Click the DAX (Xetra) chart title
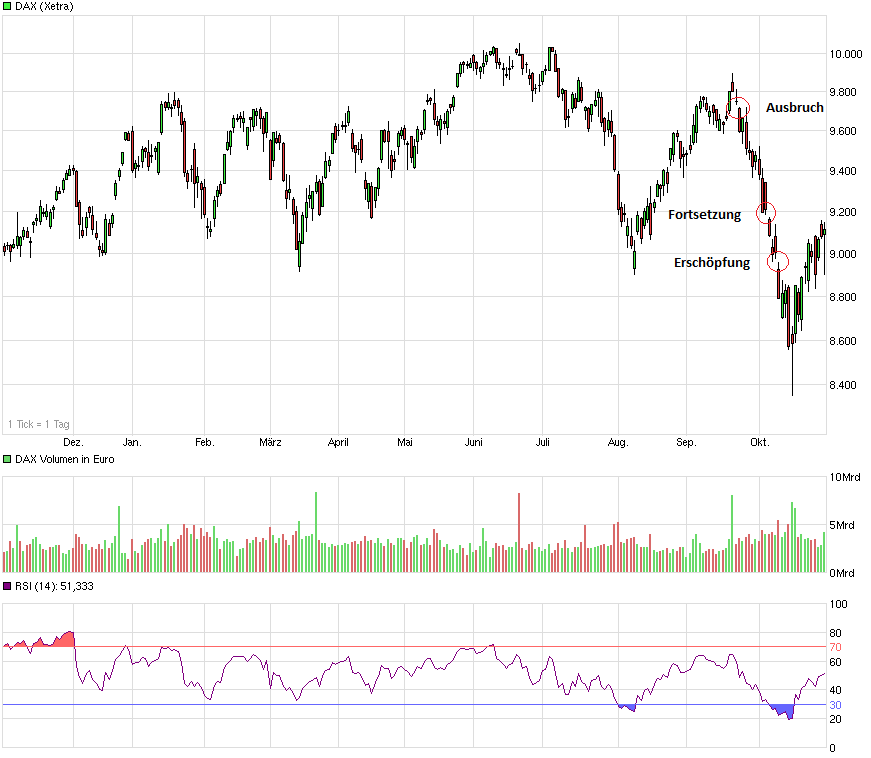The height and width of the screenshot is (758, 871). [x=44, y=6]
